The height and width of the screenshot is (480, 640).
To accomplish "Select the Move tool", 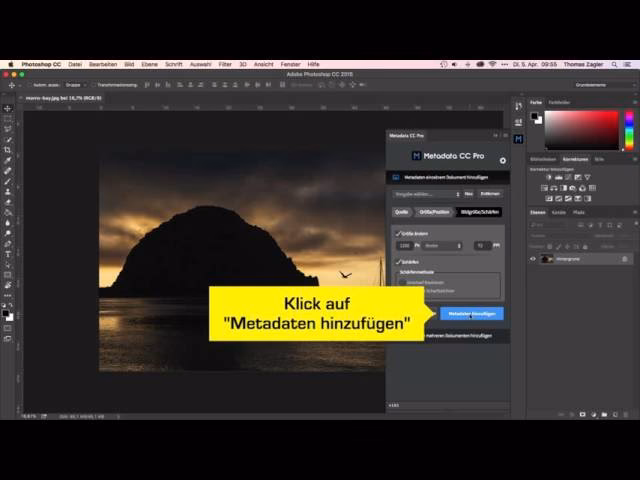I will click(x=8, y=108).
